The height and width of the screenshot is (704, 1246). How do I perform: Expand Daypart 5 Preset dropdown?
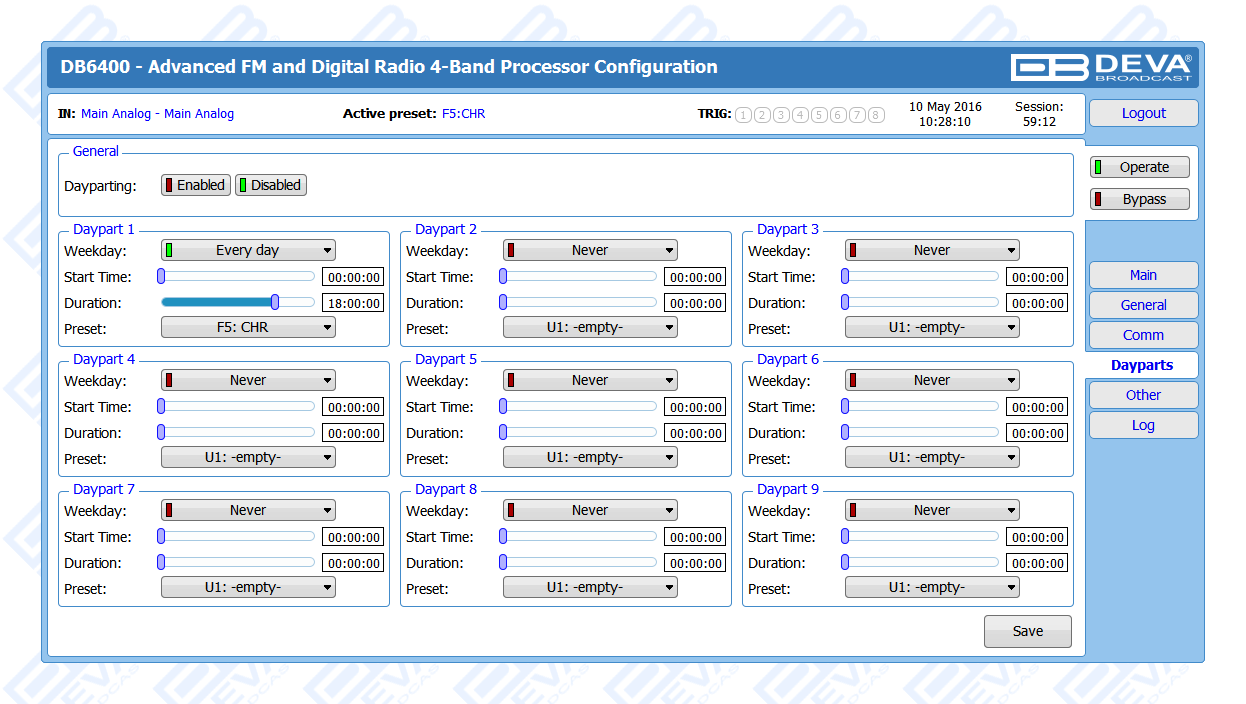(x=590, y=457)
